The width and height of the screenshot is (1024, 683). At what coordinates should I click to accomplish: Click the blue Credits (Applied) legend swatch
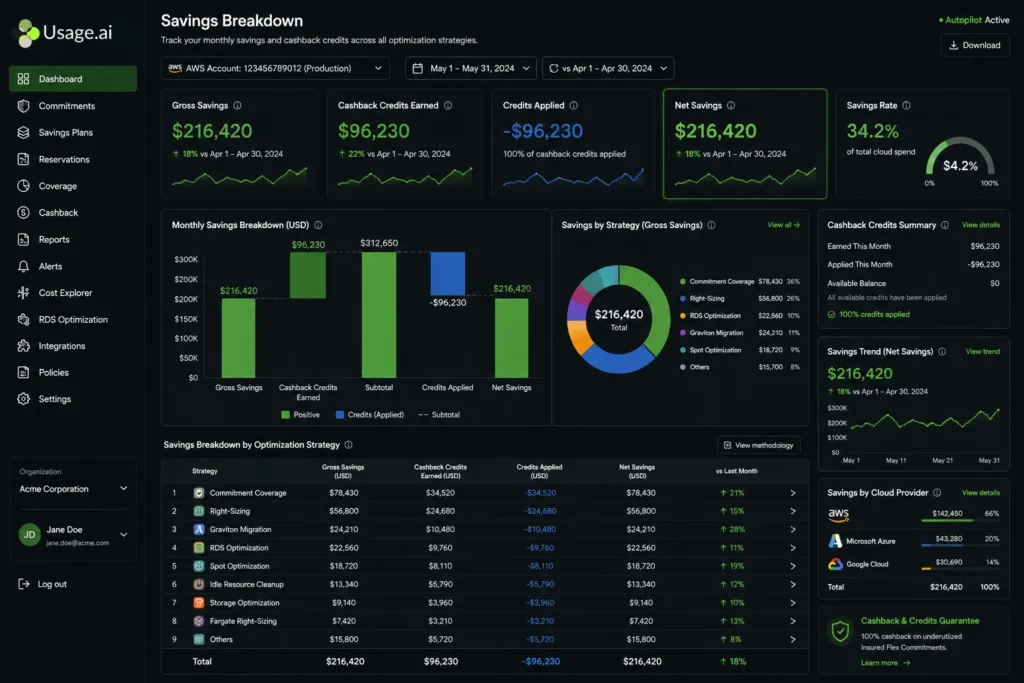tap(340, 415)
